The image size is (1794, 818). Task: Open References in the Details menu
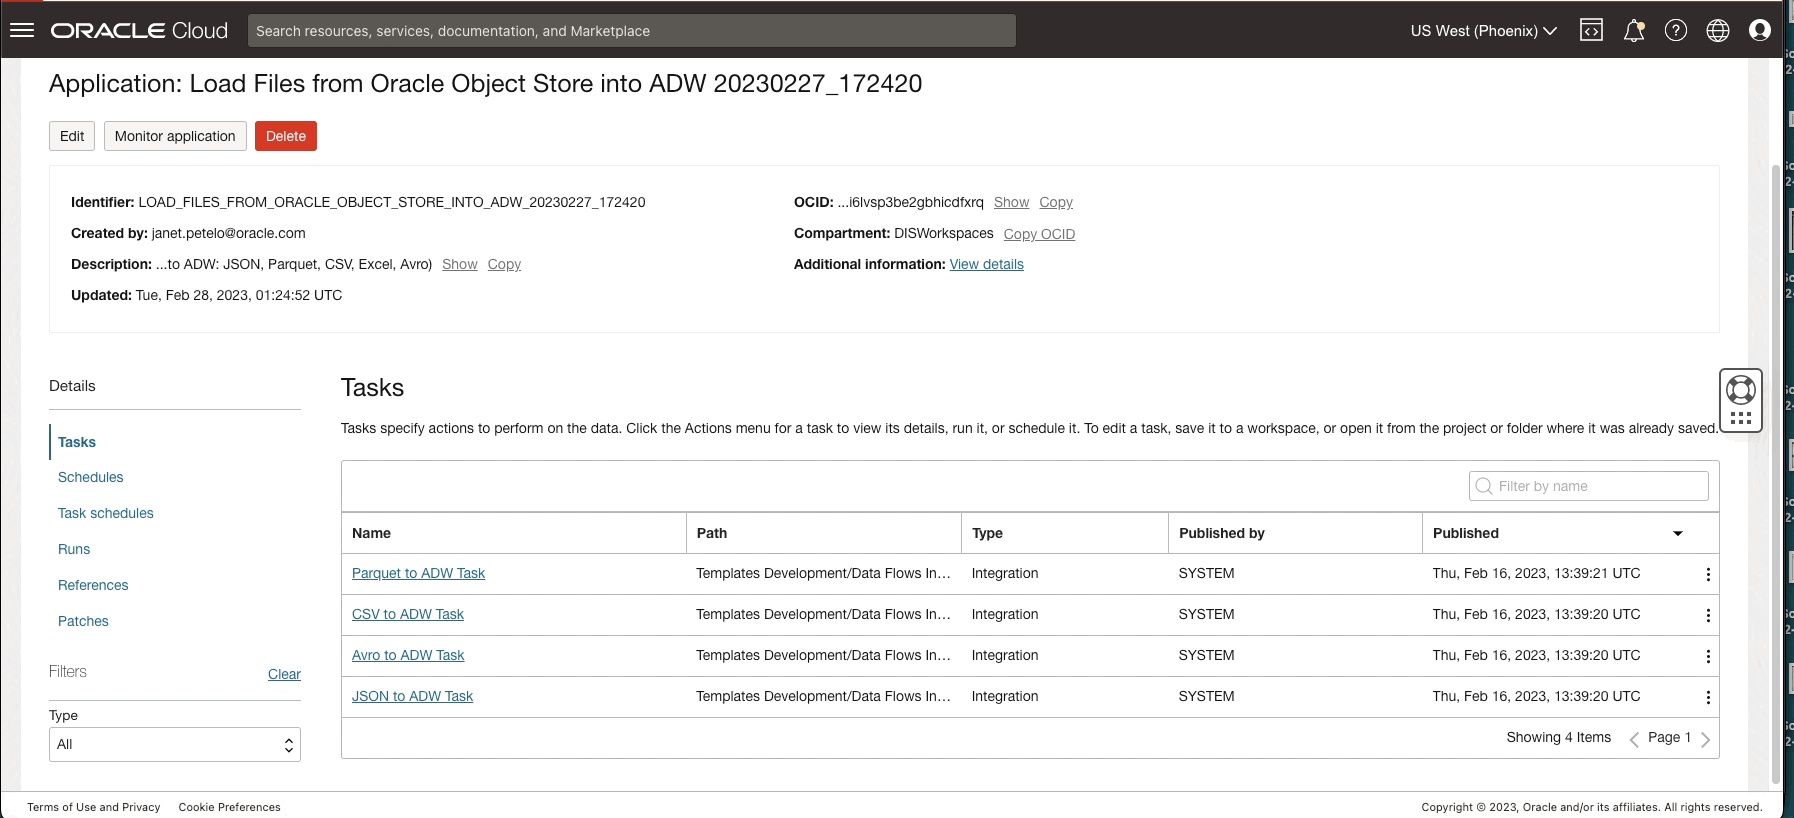93,585
